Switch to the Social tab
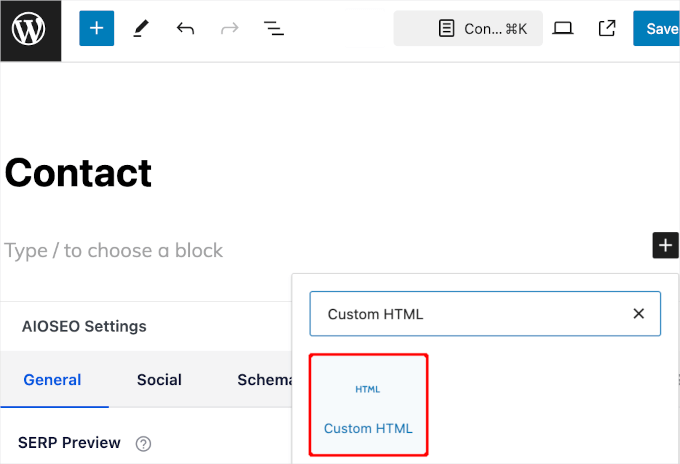The height and width of the screenshot is (464, 680). tap(159, 380)
